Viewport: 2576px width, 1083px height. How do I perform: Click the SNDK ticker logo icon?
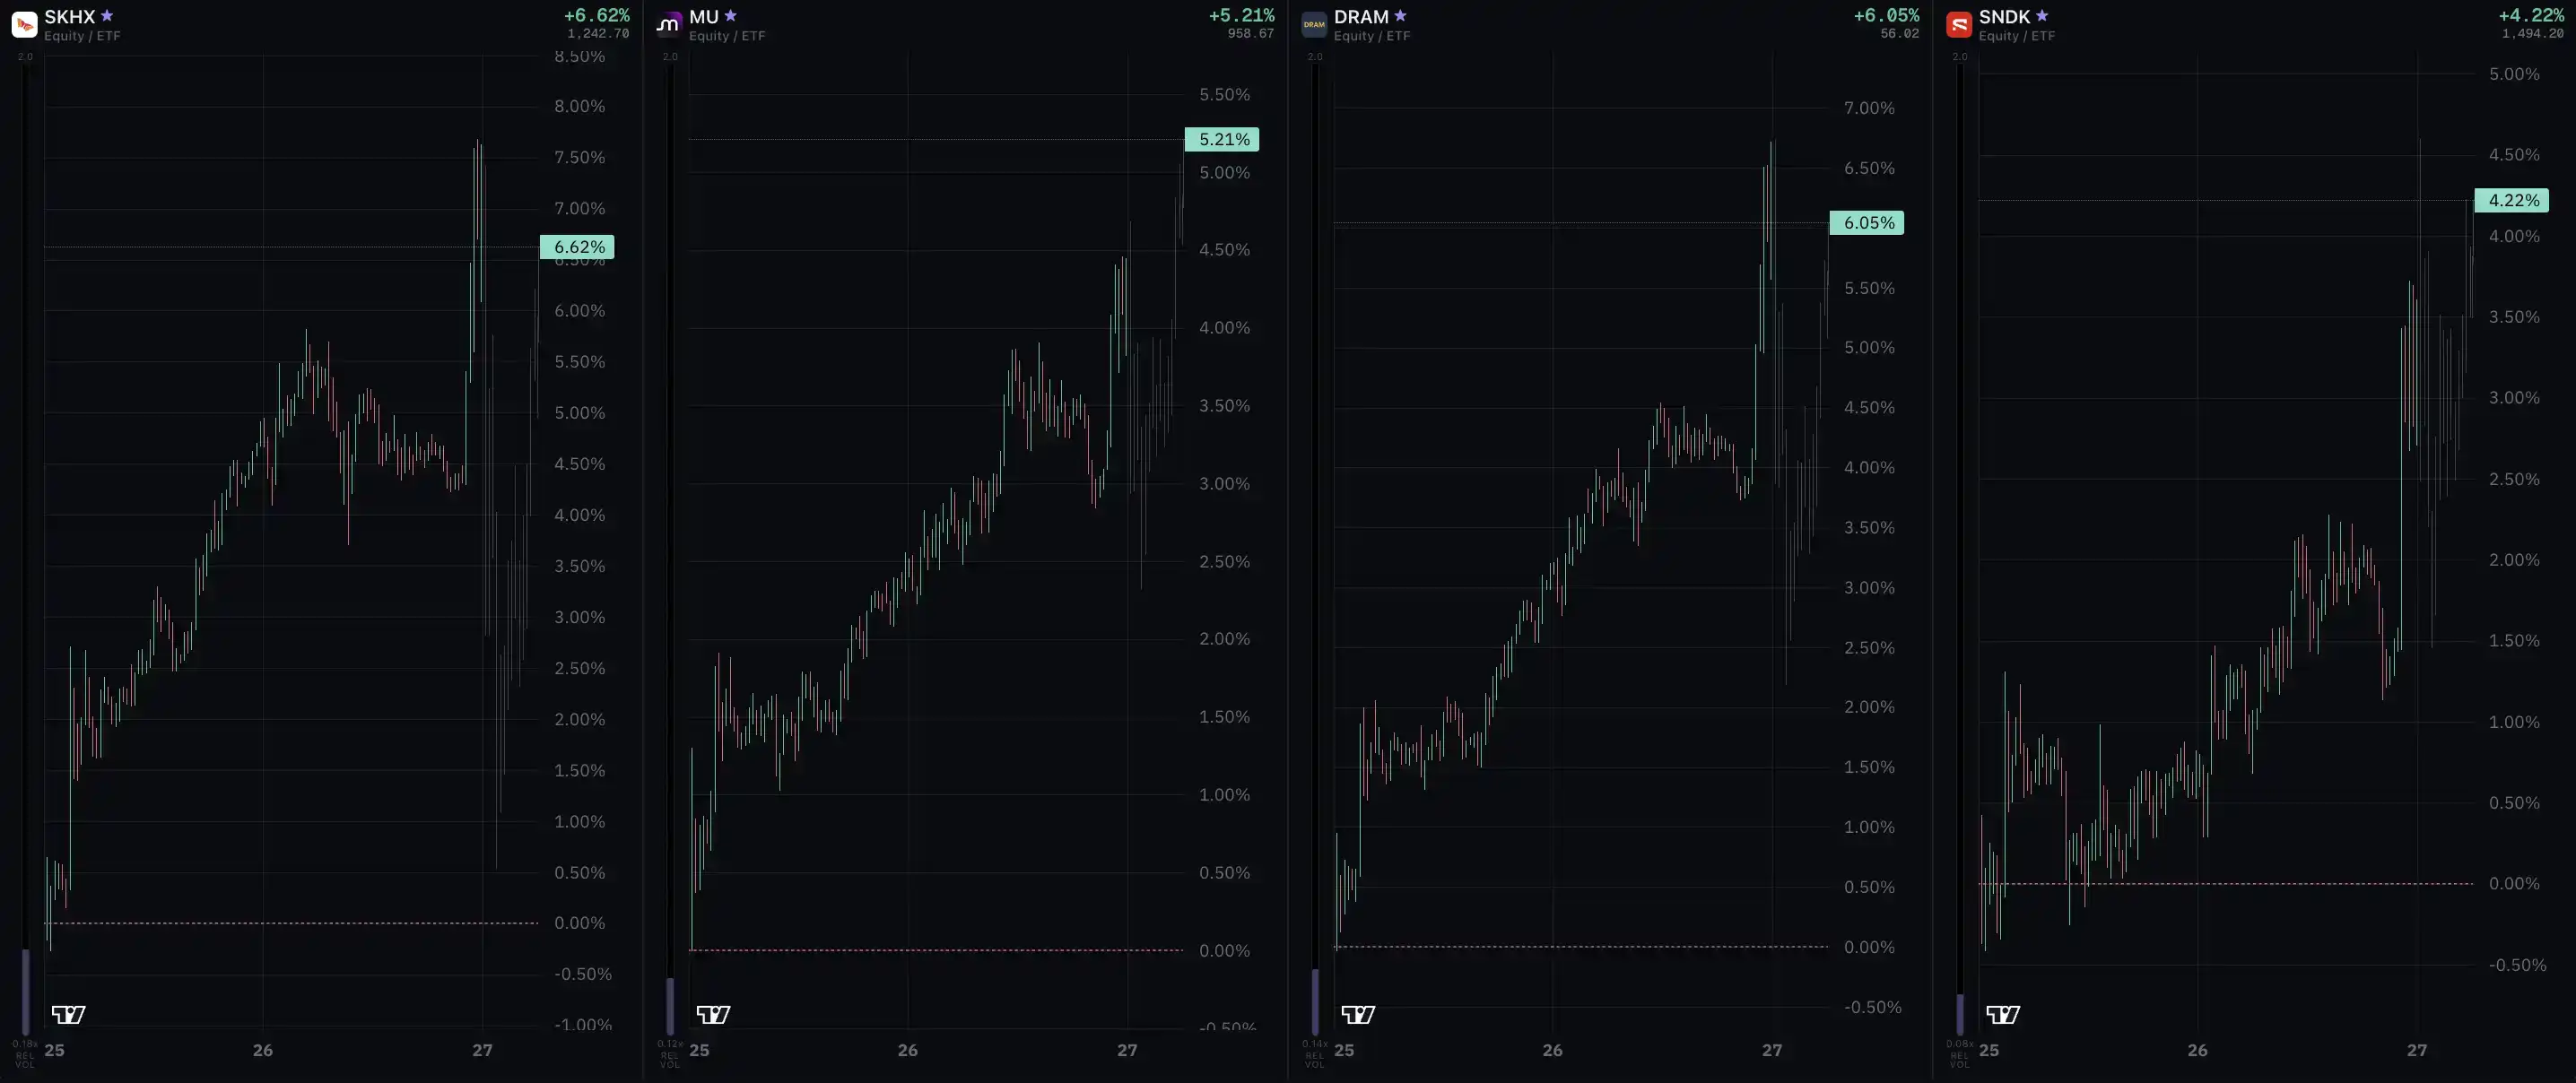coord(1959,24)
